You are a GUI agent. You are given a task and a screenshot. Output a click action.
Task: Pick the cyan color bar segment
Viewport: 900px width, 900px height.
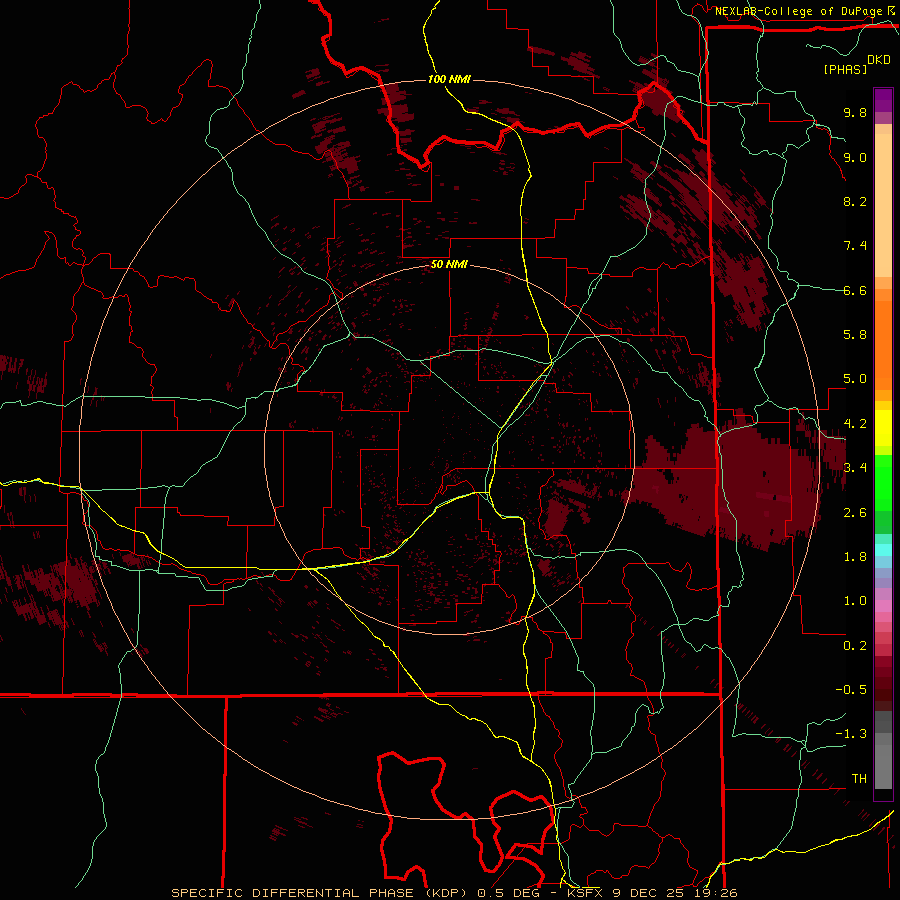[883, 549]
